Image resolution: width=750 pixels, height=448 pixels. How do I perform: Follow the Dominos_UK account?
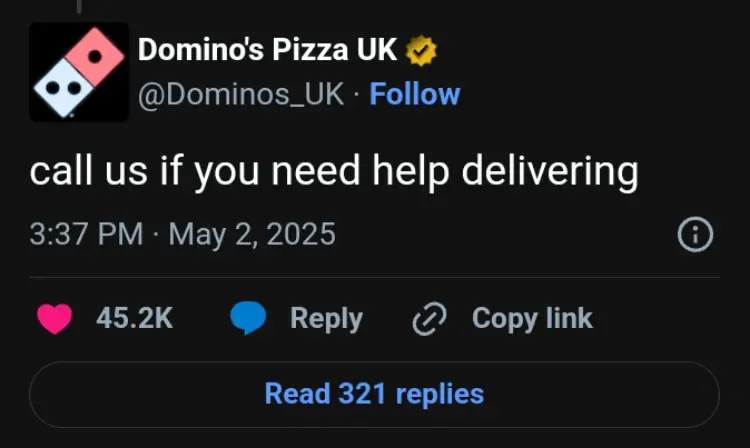(x=415, y=94)
